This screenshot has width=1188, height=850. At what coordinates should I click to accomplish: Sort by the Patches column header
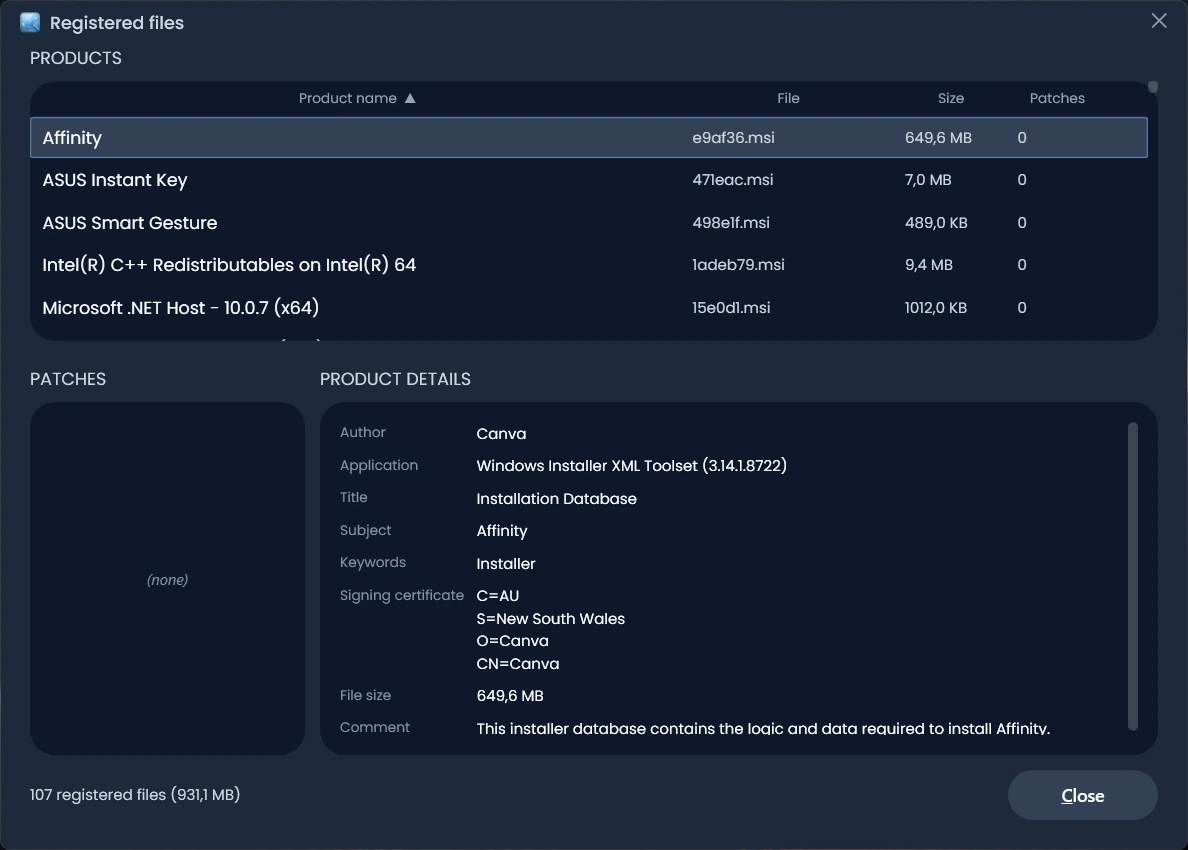1056,98
